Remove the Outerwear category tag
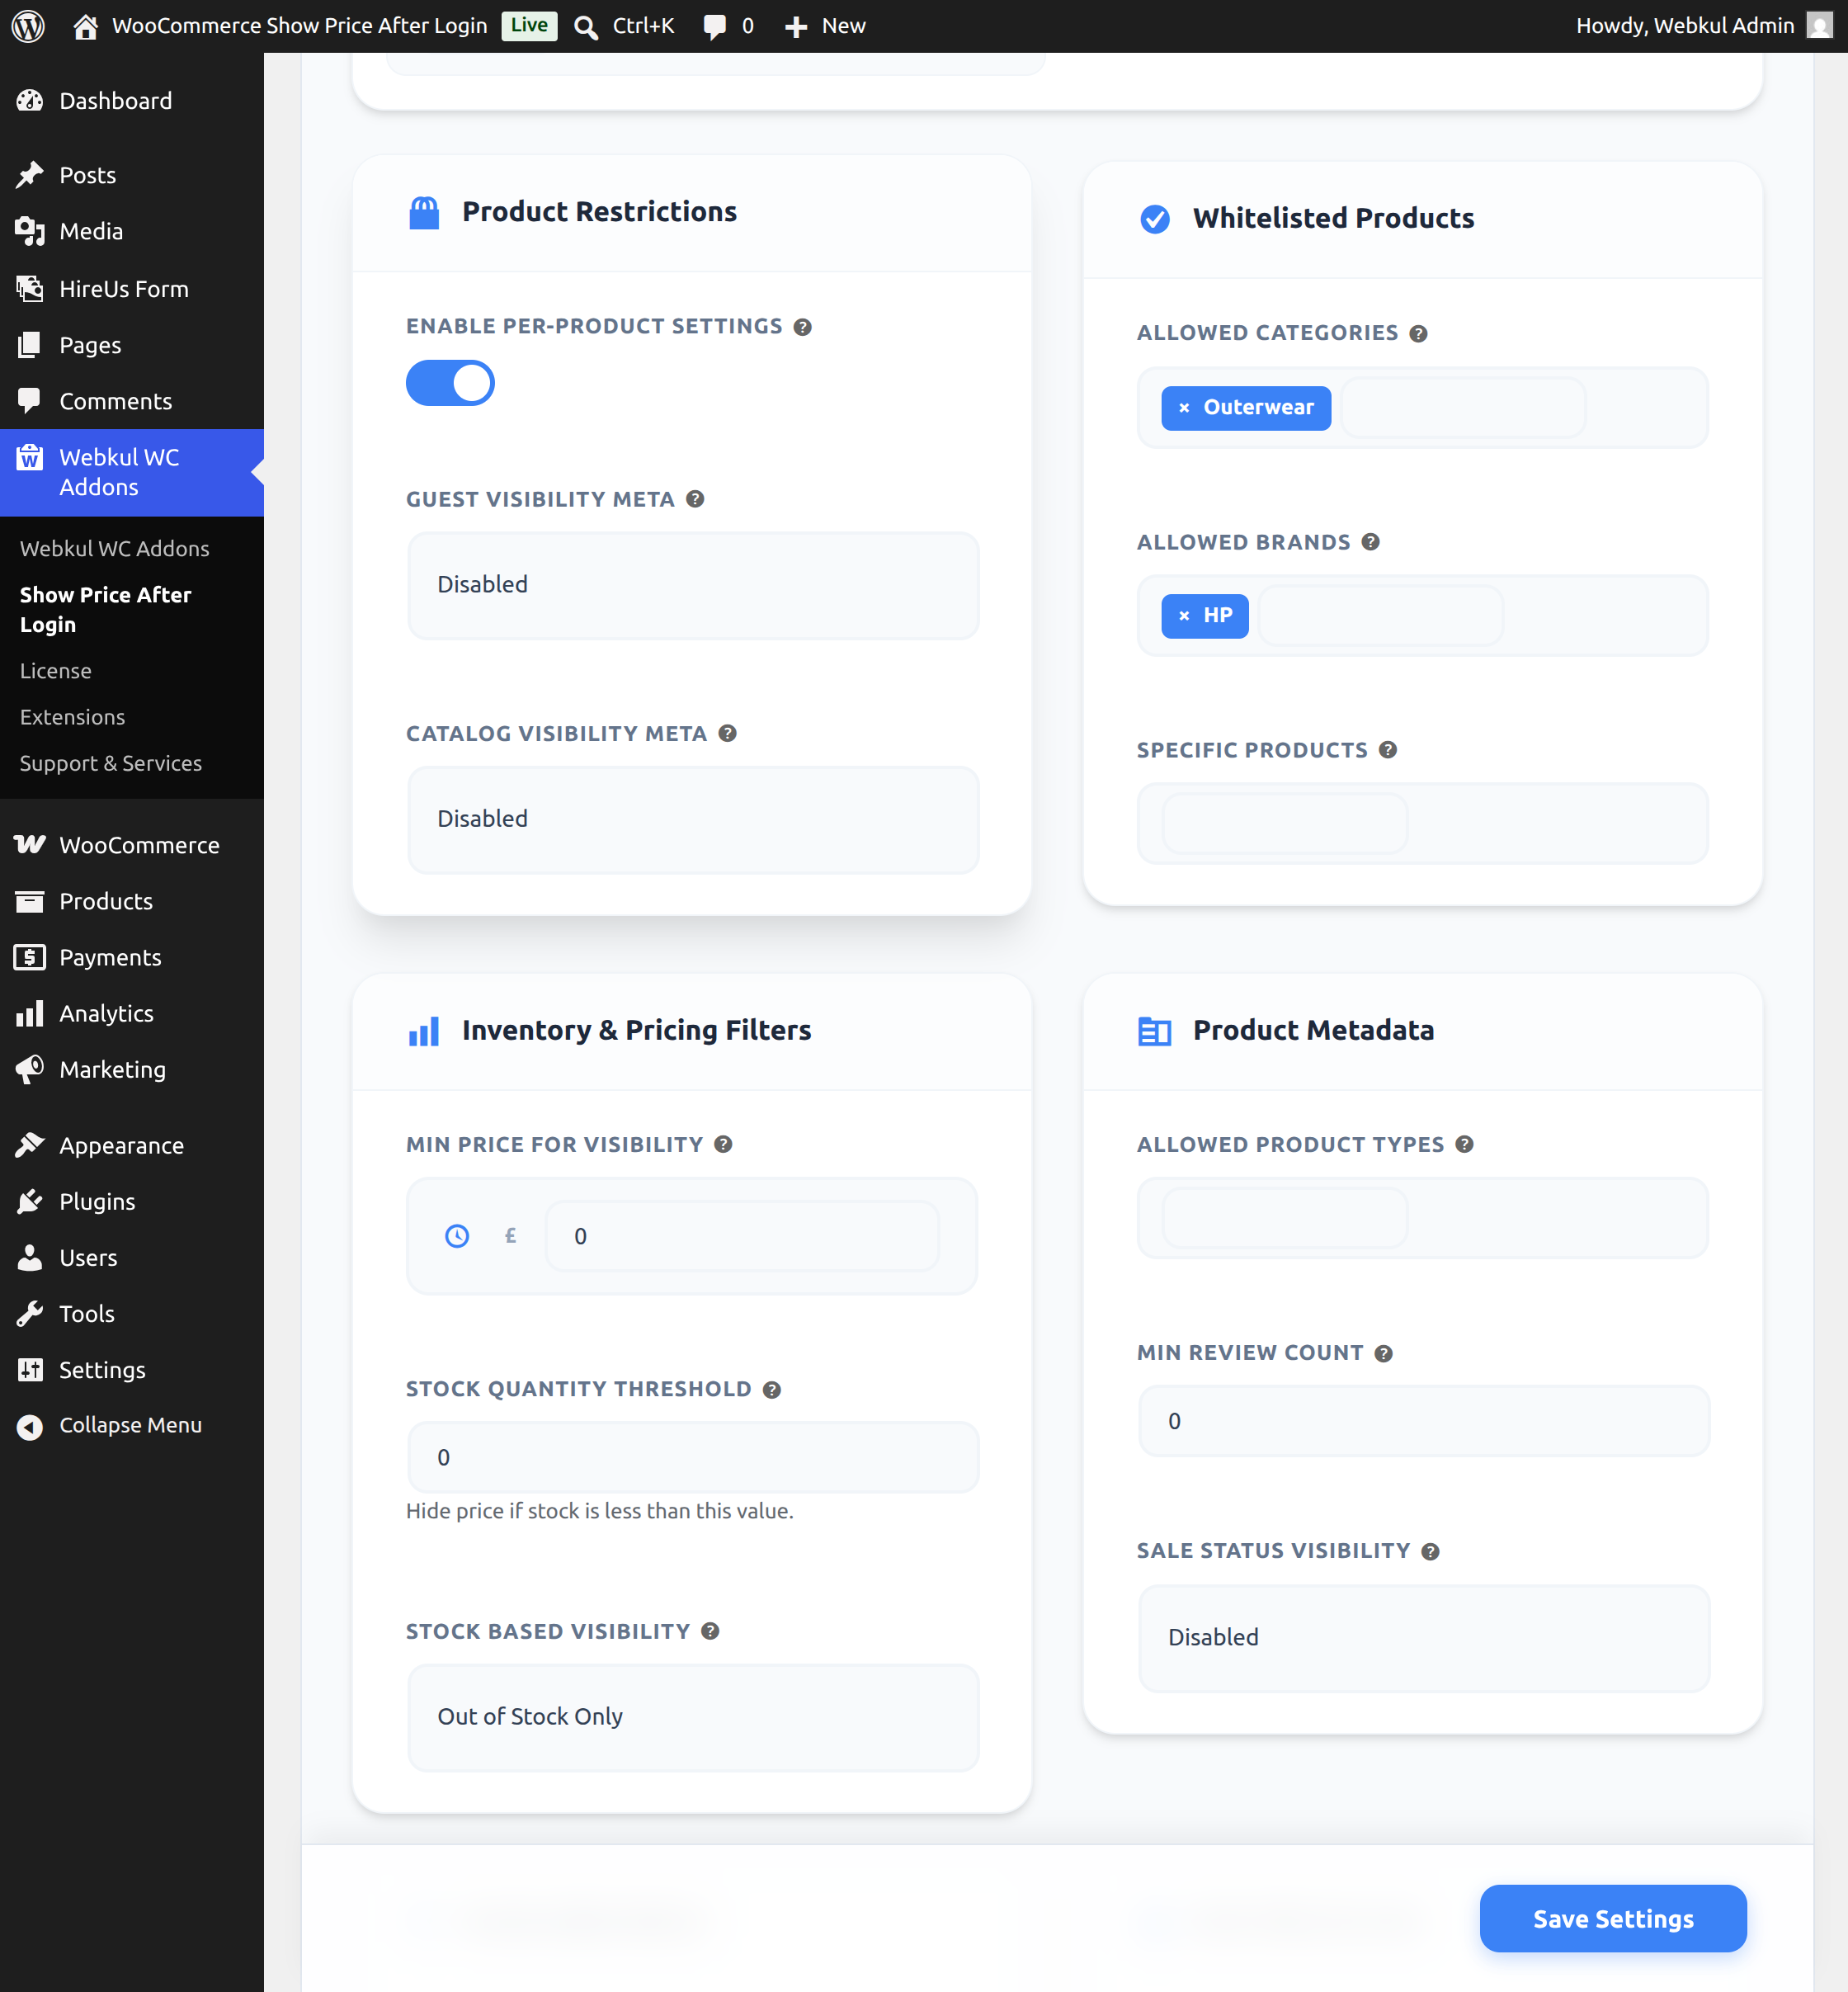This screenshot has height=1992, width=1848. click(x=1184, y=408)
